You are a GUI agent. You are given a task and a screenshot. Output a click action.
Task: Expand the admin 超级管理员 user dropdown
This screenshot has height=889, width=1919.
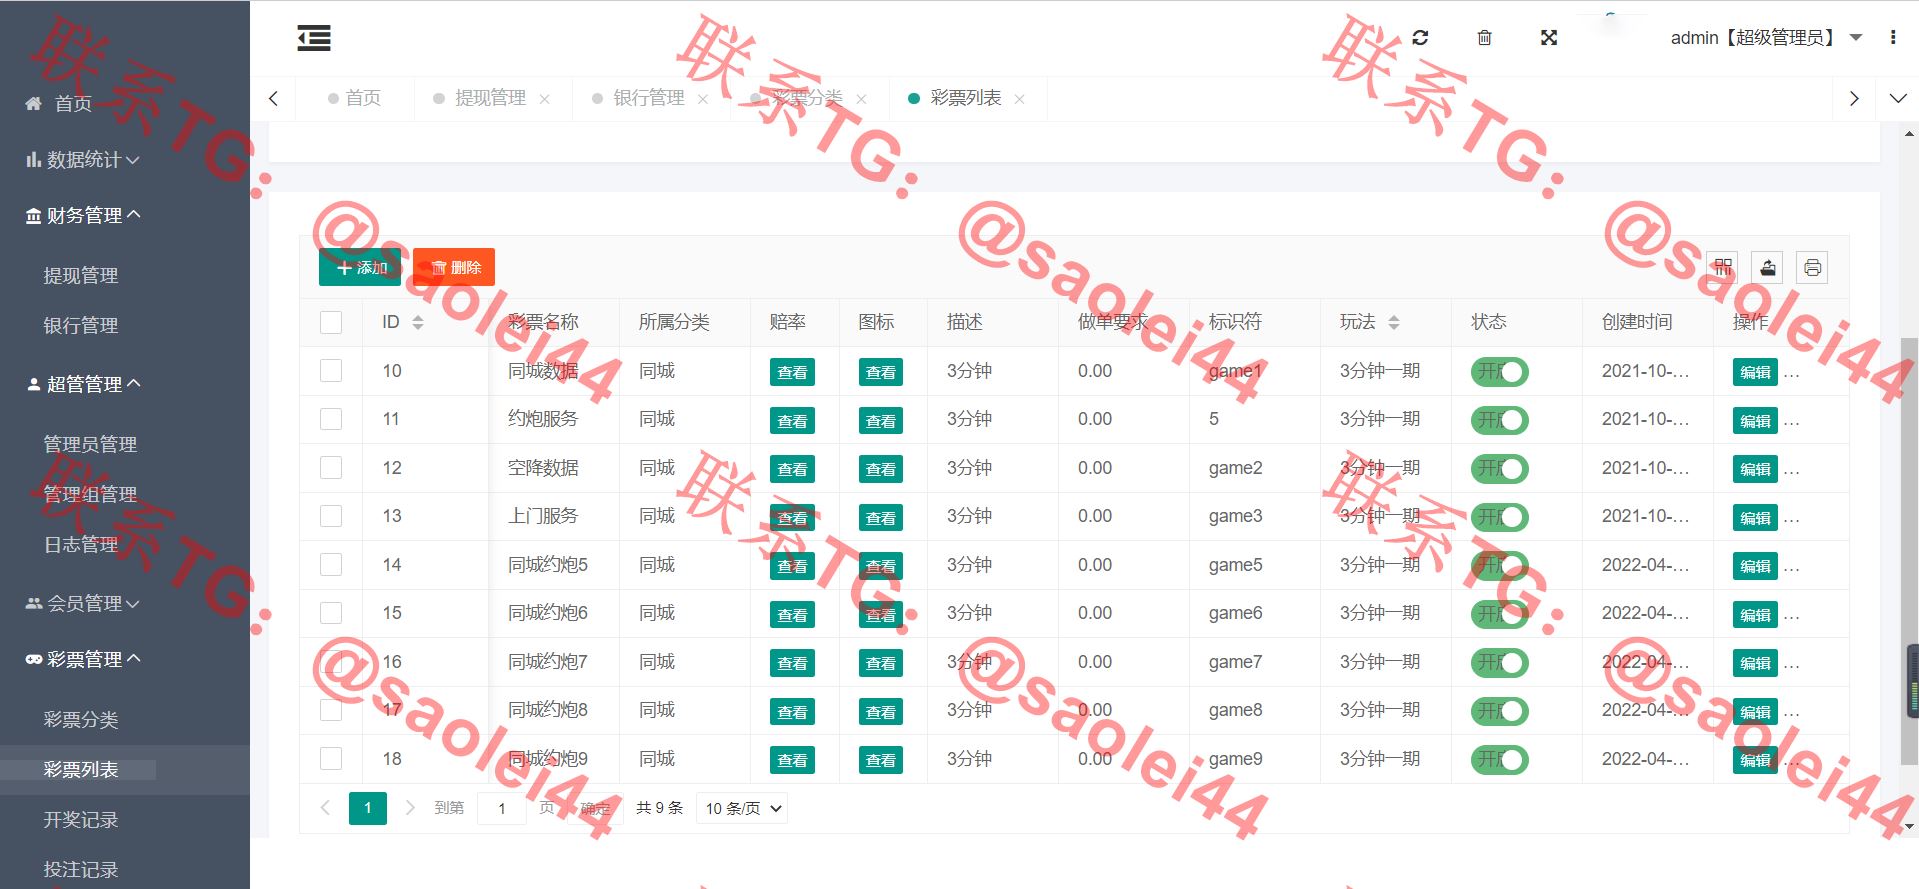(1765, 38)
